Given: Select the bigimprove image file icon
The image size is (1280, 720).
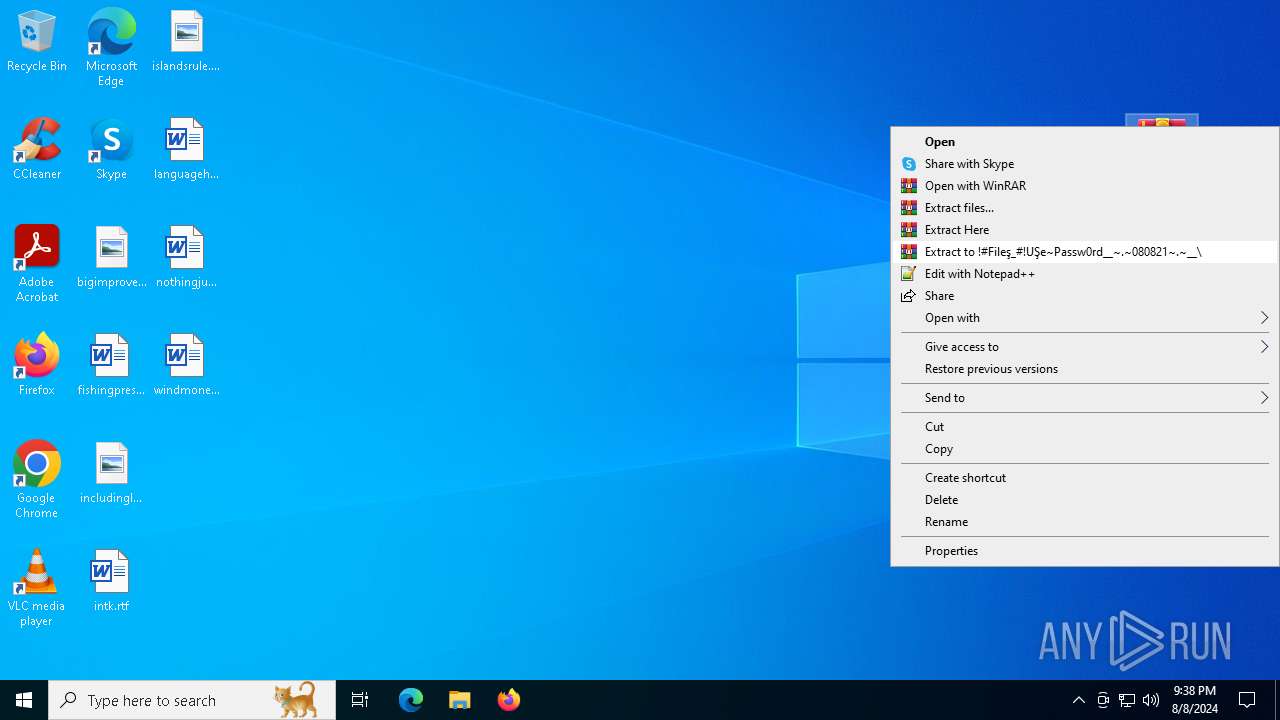Looking at the screenshot, I should 111,257.
